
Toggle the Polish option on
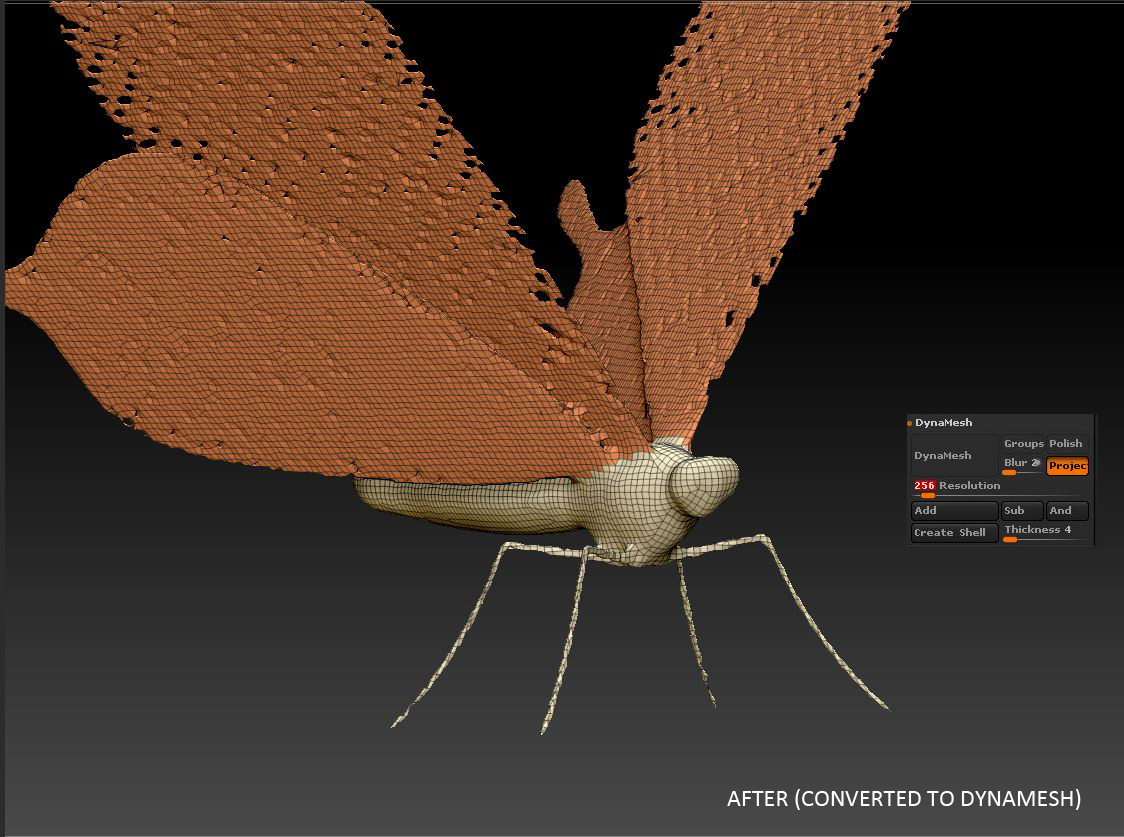[x=1066, y=444]
